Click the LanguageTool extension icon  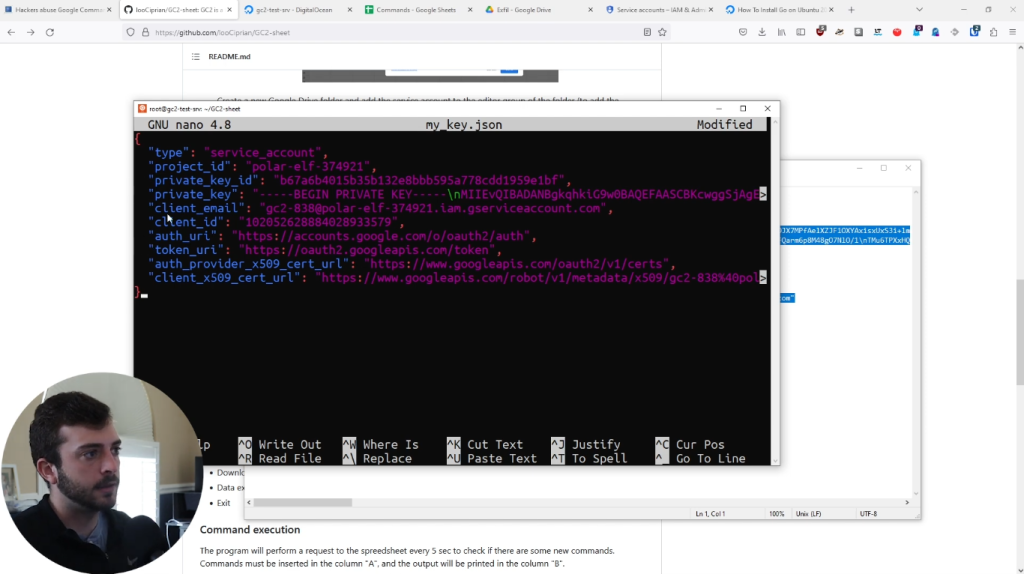(878, 32)
